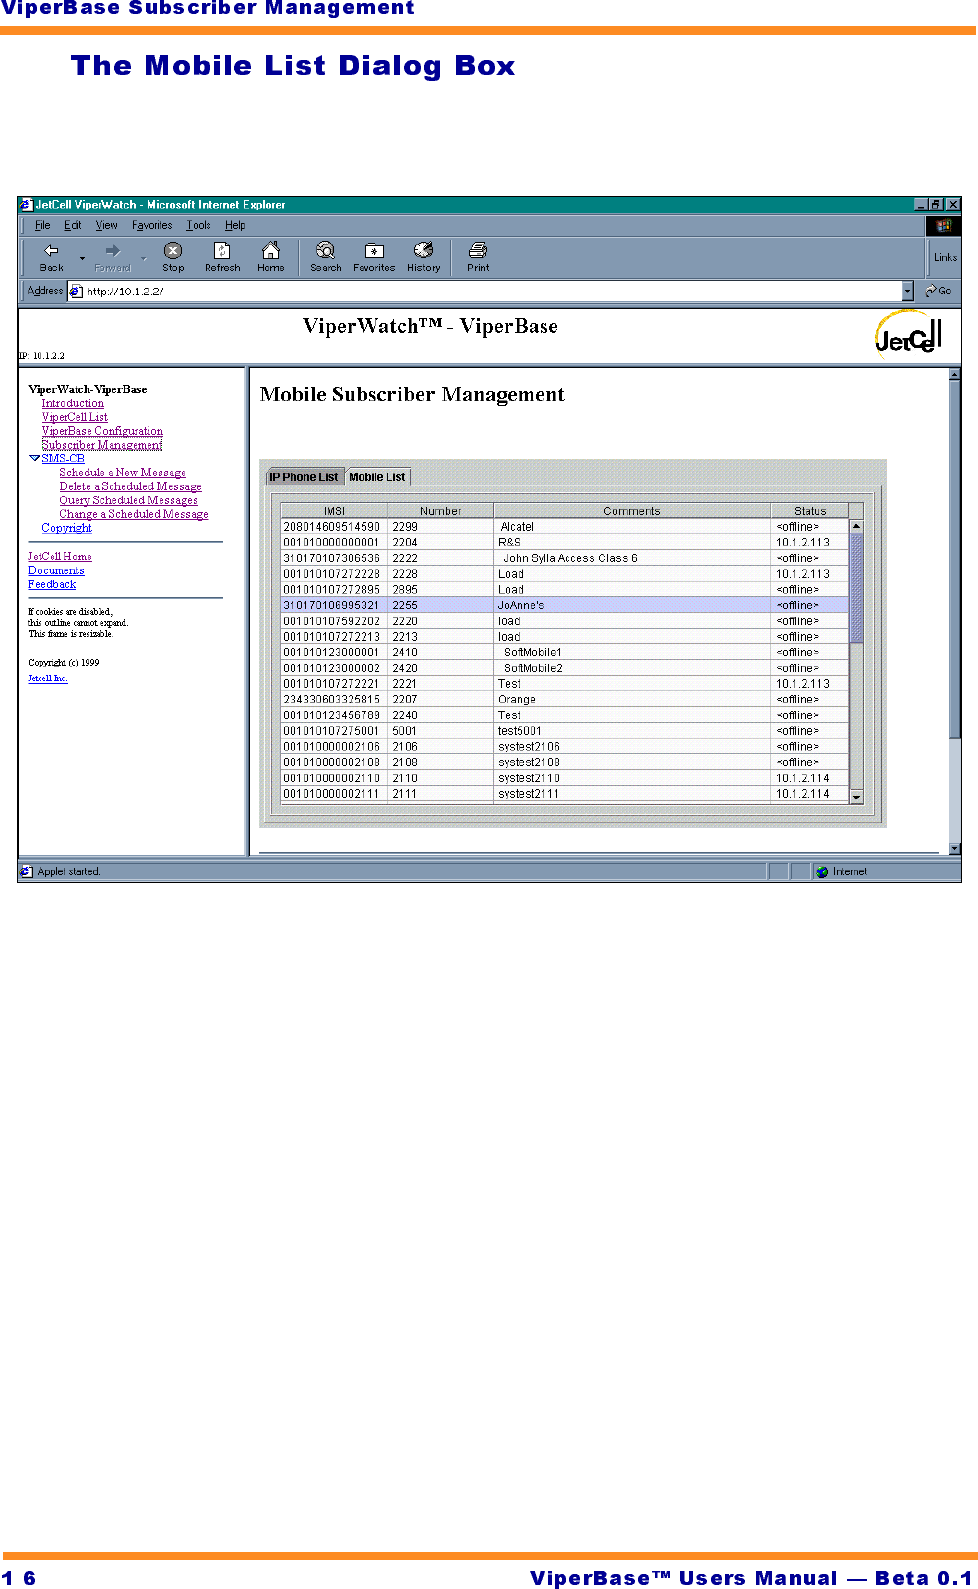Select IMSI 001010000002111 cell
Viewport: 978px width, 1589px height.
[x=334, y=794]
